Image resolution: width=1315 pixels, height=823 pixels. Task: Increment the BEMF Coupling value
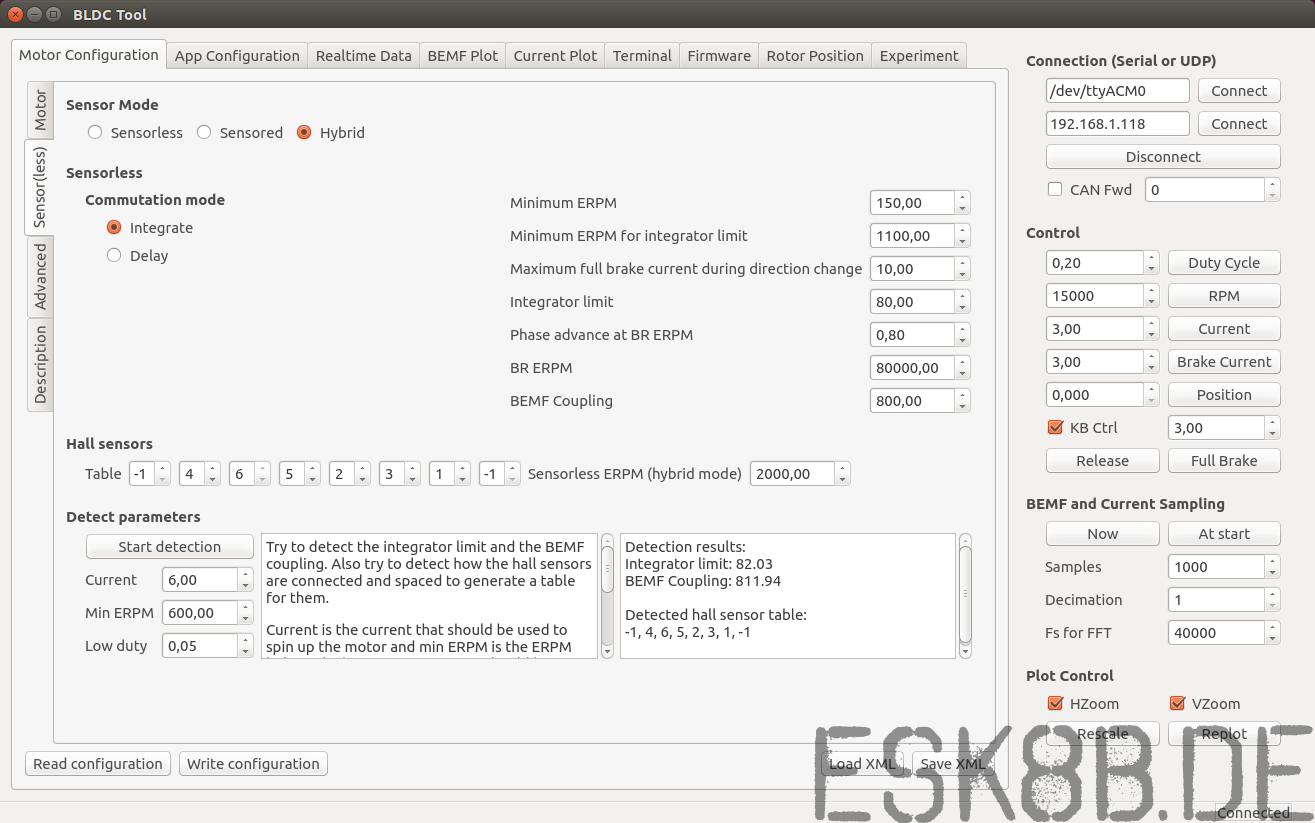click(962, 395)
